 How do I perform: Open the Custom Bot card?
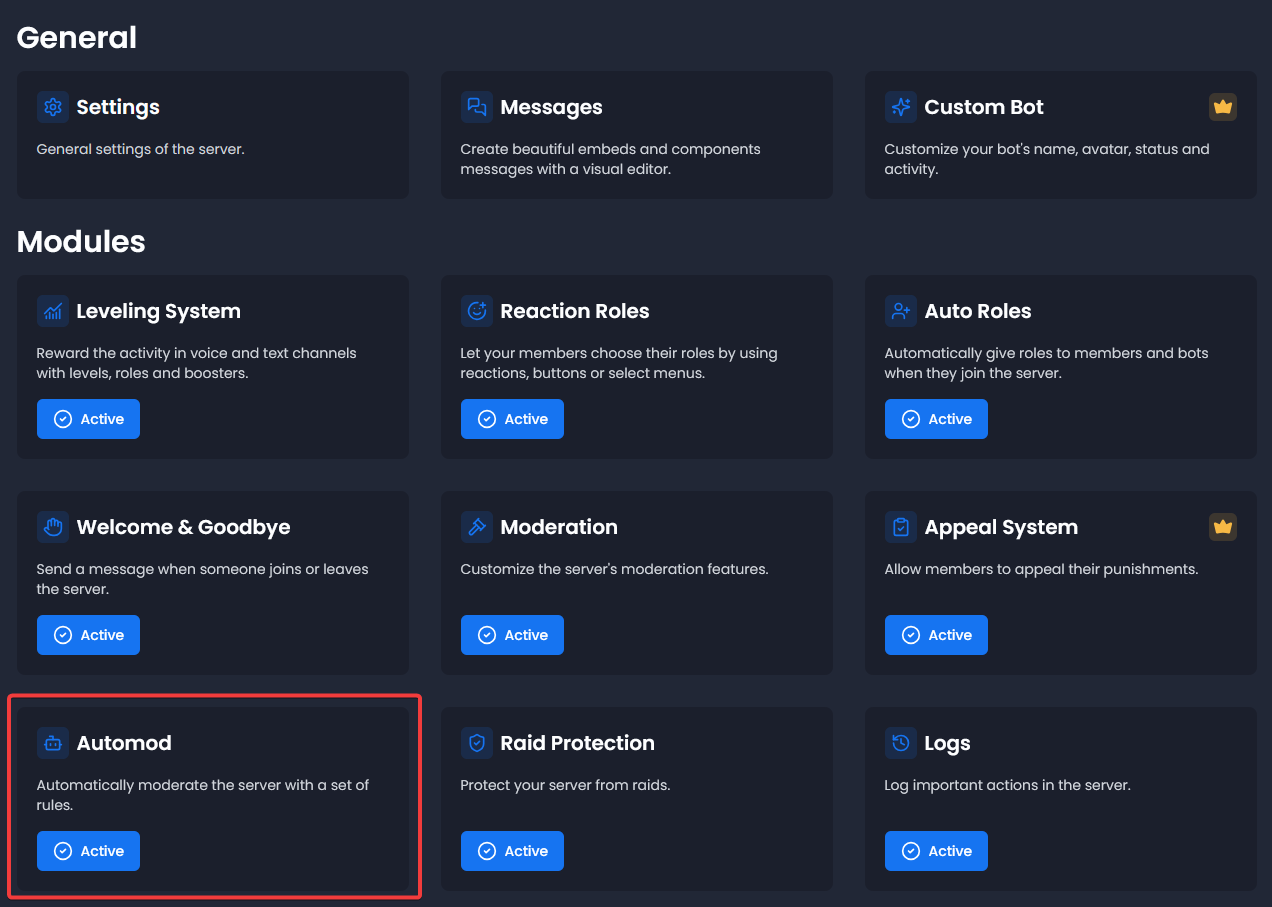coord(1061,135)
